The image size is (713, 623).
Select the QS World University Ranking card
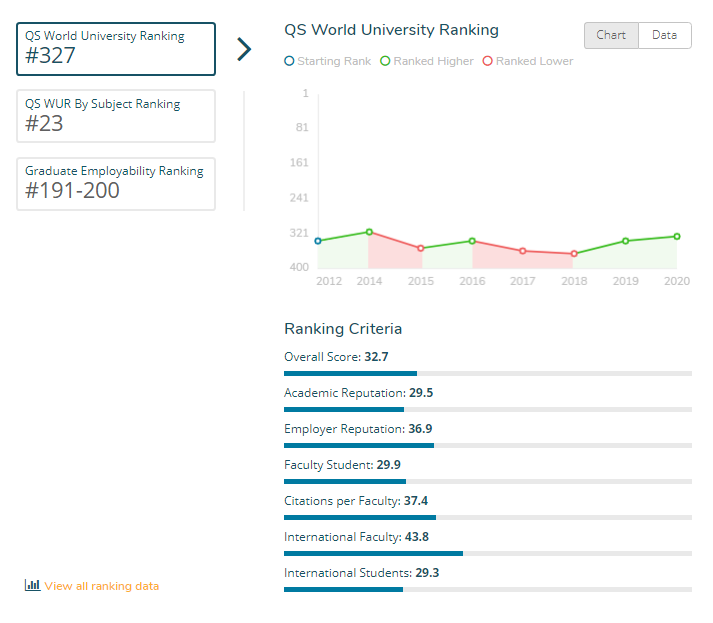click(x=116, y=49)
